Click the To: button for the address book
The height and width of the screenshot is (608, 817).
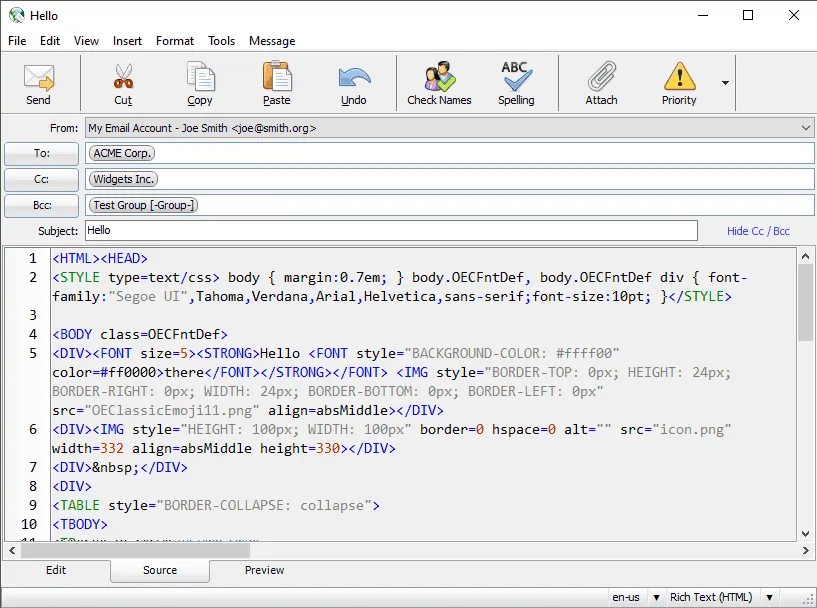(x=41, y=153)
